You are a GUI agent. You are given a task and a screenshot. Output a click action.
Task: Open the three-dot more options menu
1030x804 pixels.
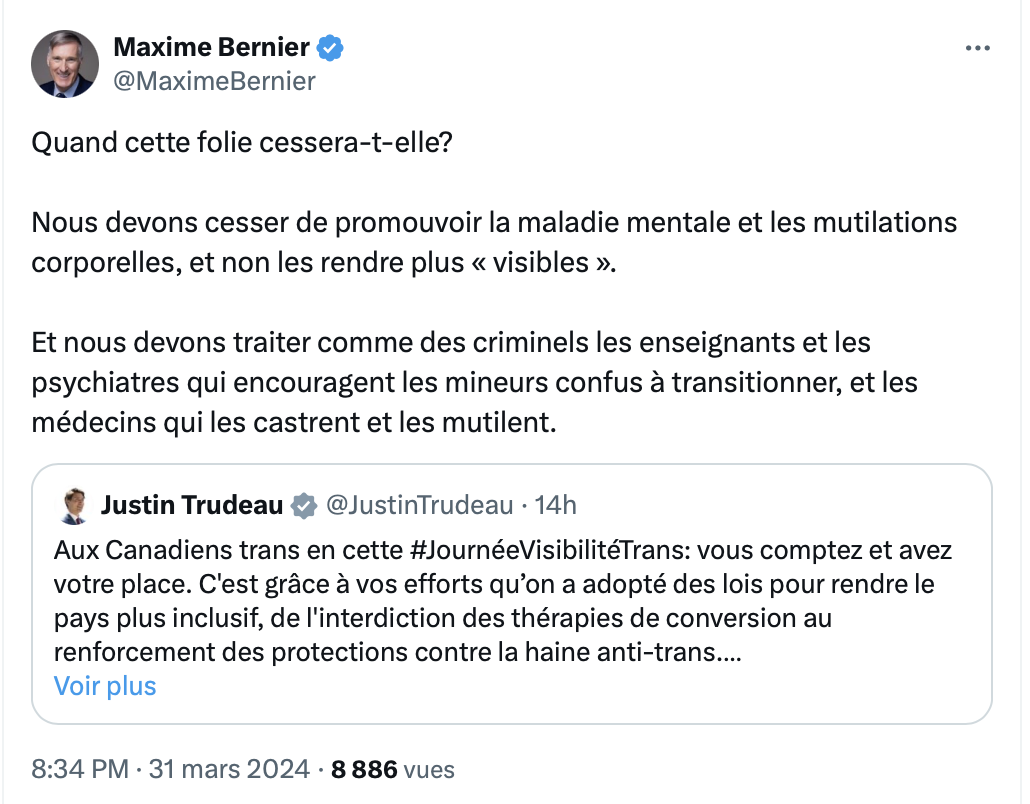click(x=977, y=48)
